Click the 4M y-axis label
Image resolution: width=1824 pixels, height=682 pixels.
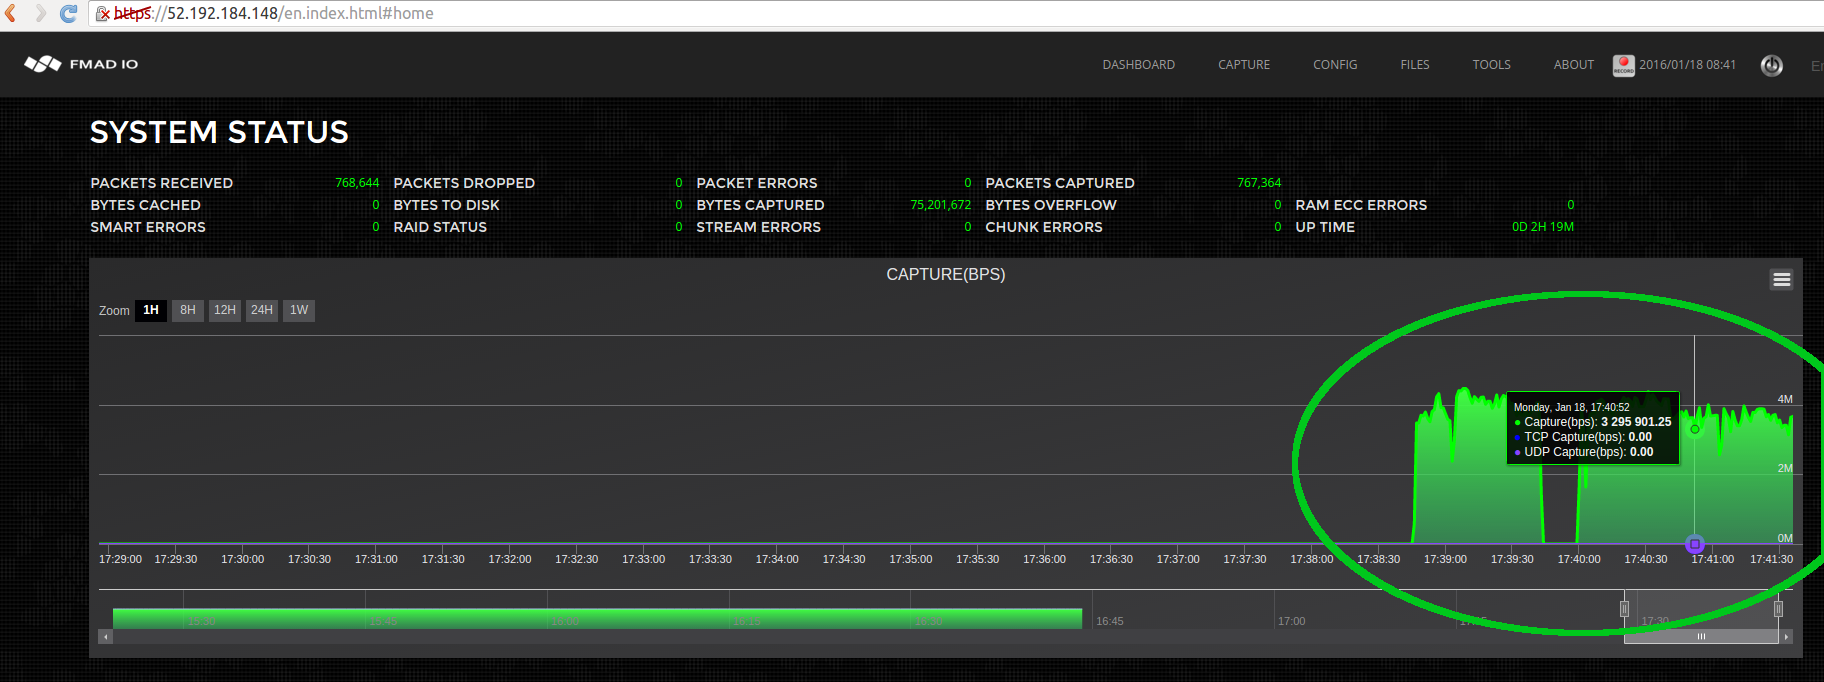pos(1785,399)
